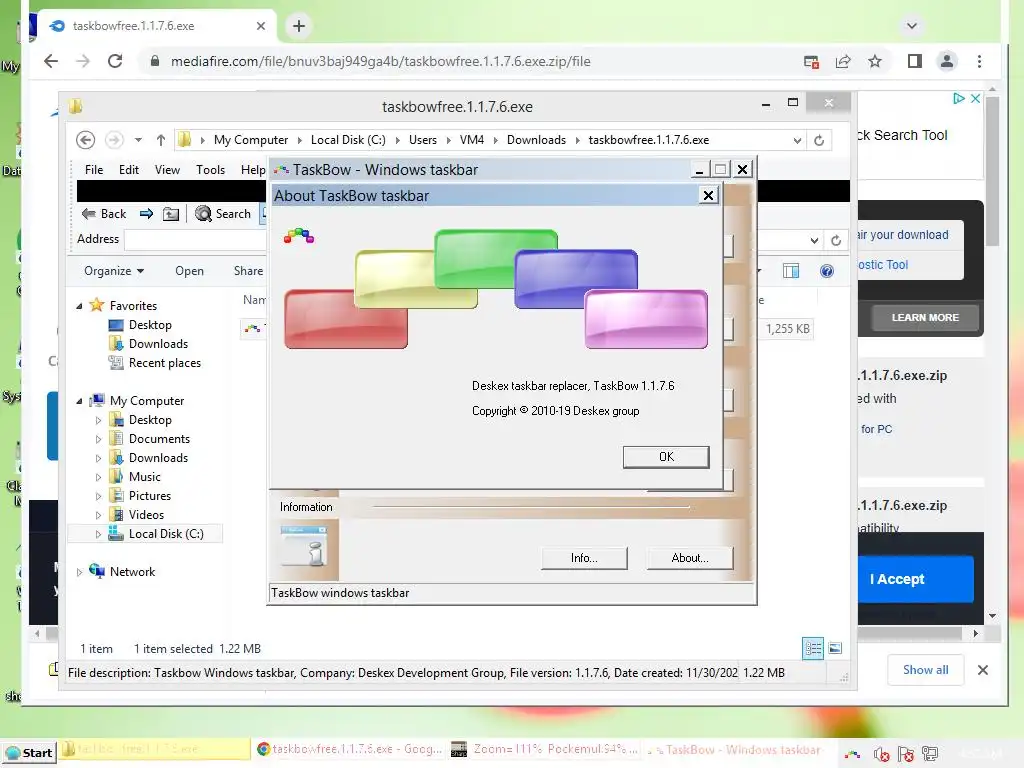The height and width of the screenshot is (768, 1024).
Task: Click explorer up arrow beside breadcrumb
Action: coord(161,140)
